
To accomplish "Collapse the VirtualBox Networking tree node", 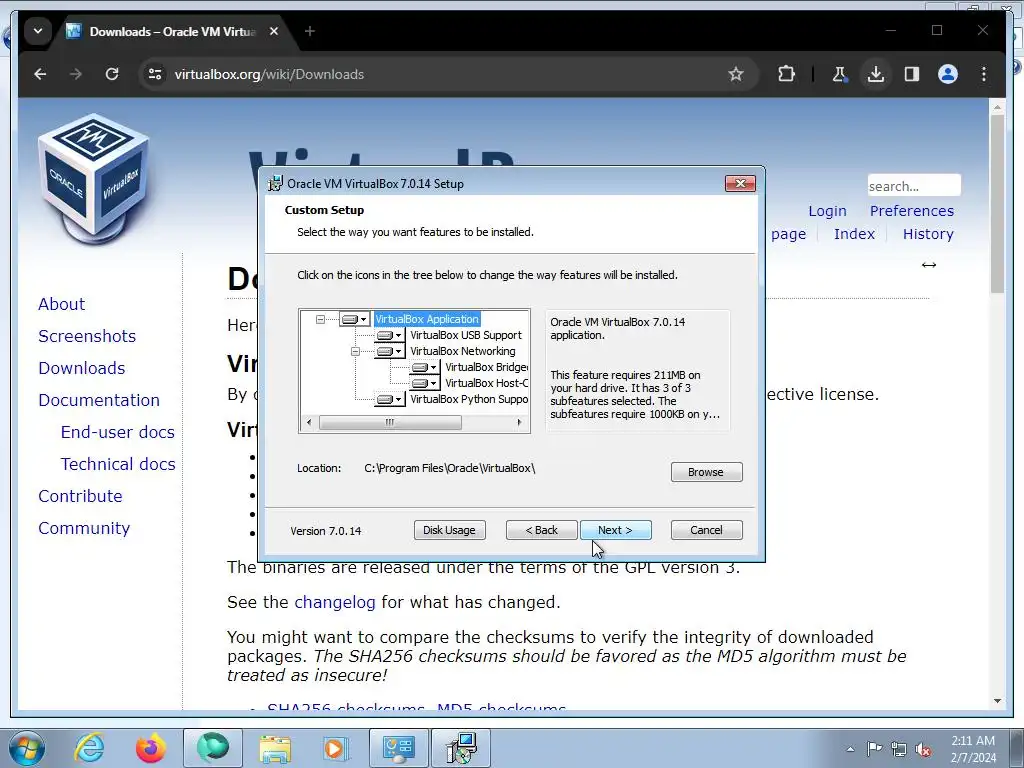I will point(355,351).
